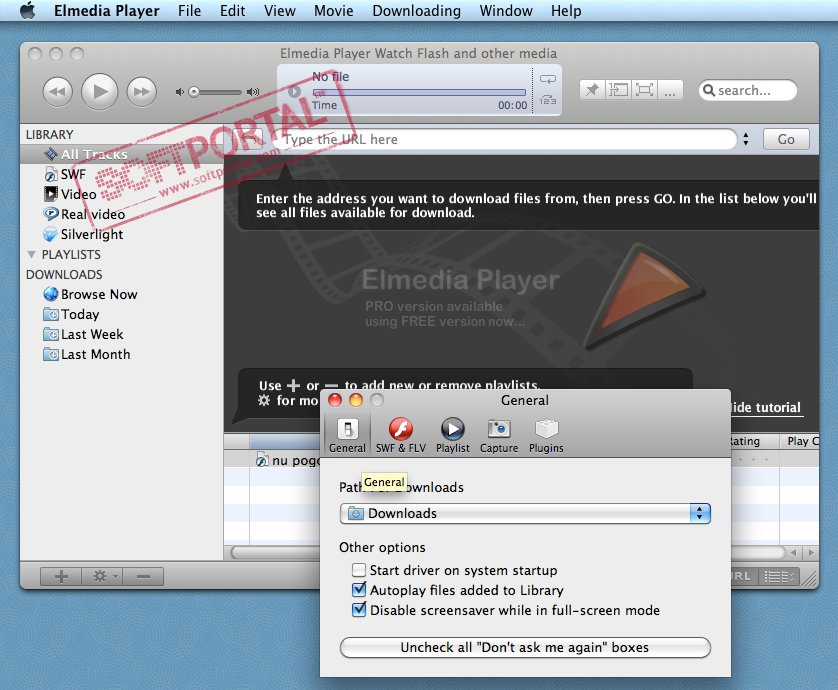Select All Tracks in the library
The width and height of the screenshot is (838, 690).
[122, 154]
